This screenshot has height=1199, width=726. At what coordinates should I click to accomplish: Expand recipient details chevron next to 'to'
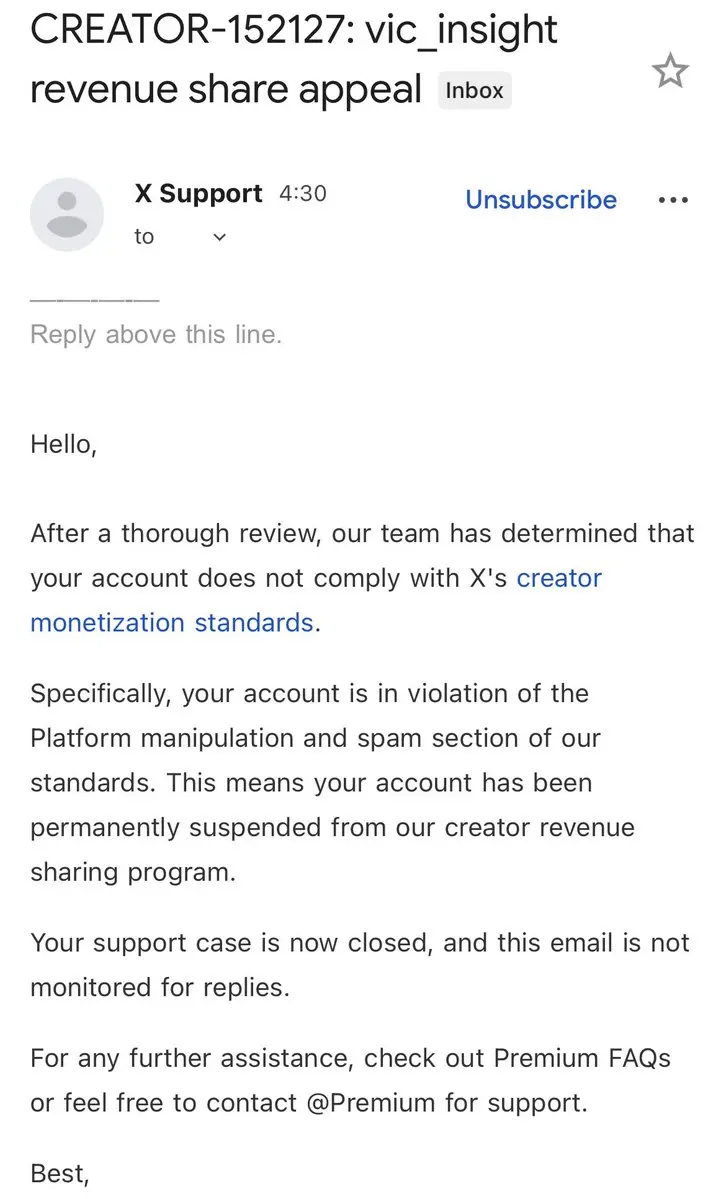[219, 238]
